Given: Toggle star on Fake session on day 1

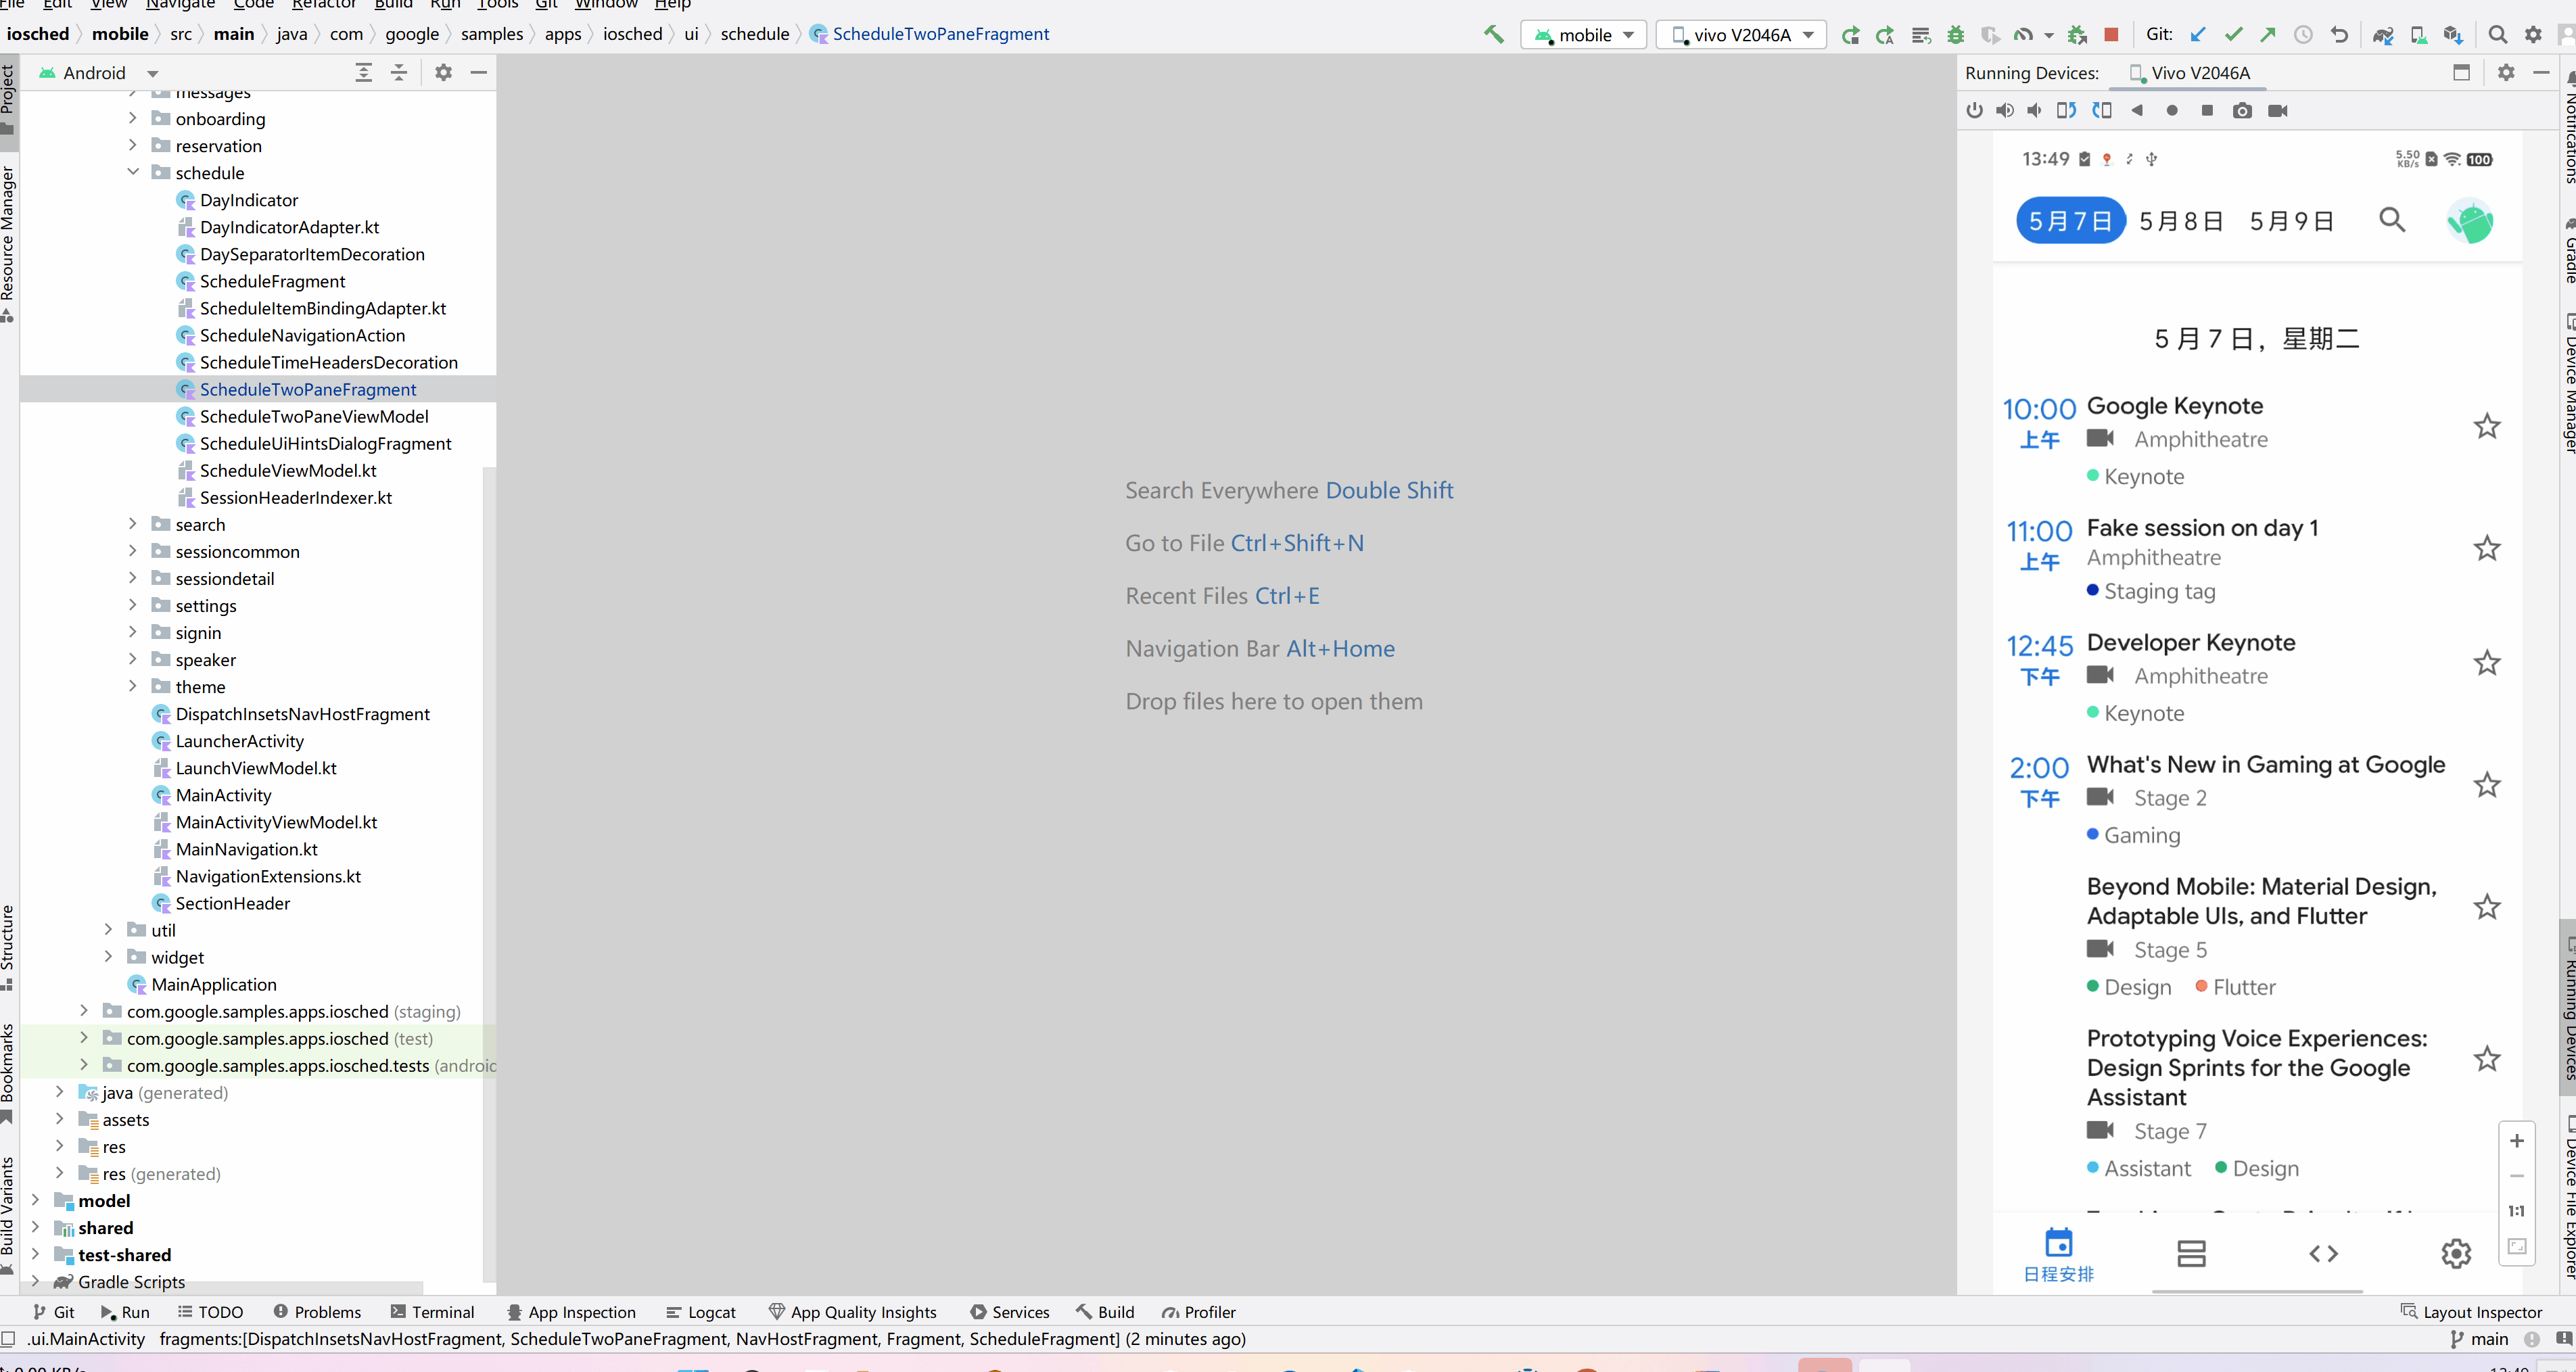Looking at the screenshot, I should tap(2486, 548).
